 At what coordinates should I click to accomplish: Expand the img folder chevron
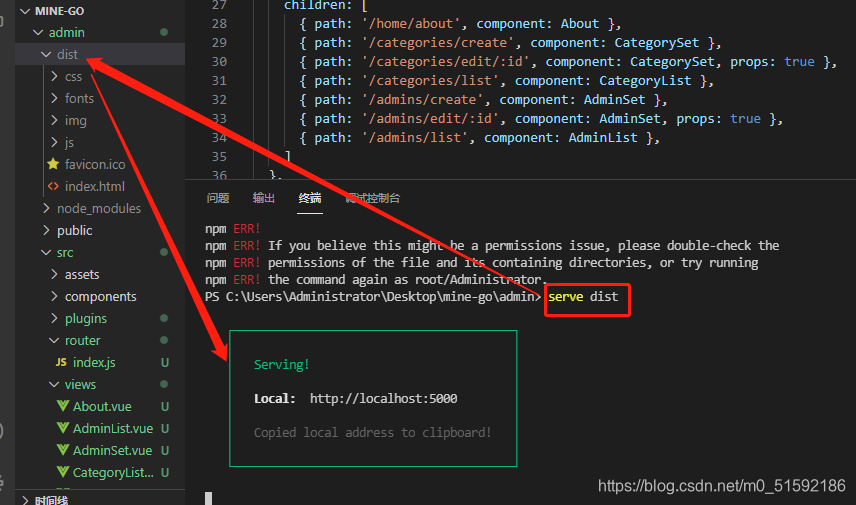54,120
